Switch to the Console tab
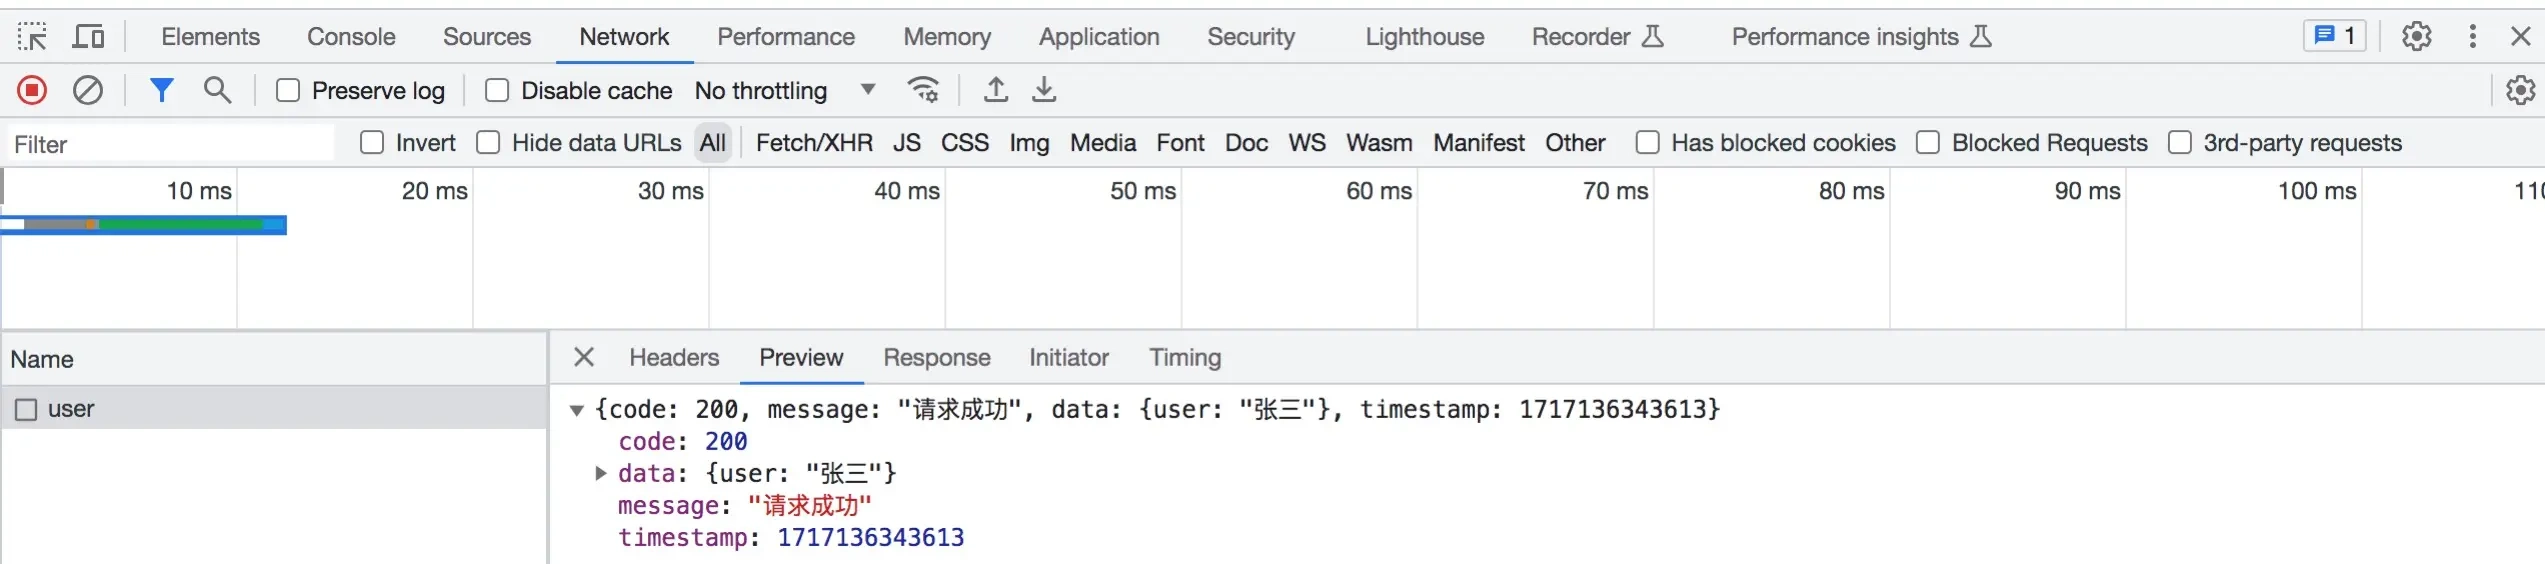Screen dimensions: 2545x564 351,37
